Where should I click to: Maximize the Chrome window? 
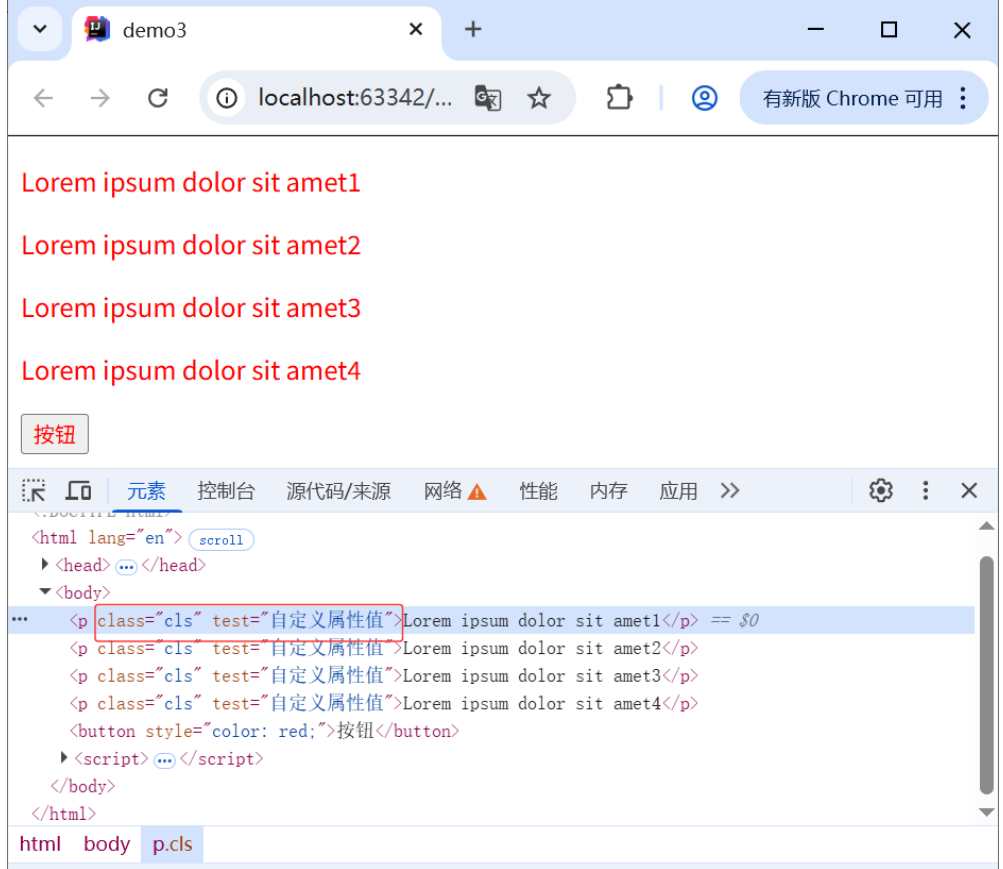888,29
